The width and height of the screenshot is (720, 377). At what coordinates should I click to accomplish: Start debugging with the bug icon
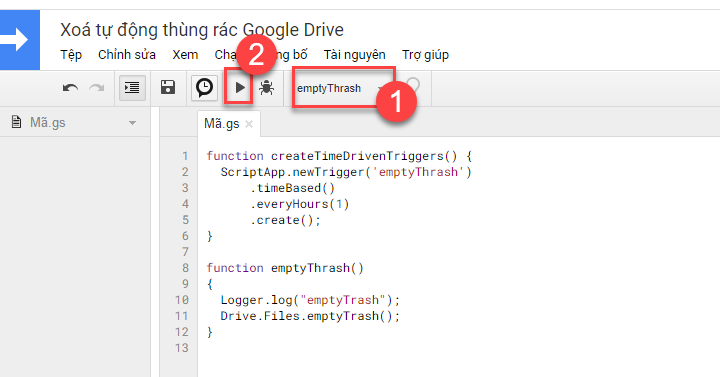tap(266, 87)
